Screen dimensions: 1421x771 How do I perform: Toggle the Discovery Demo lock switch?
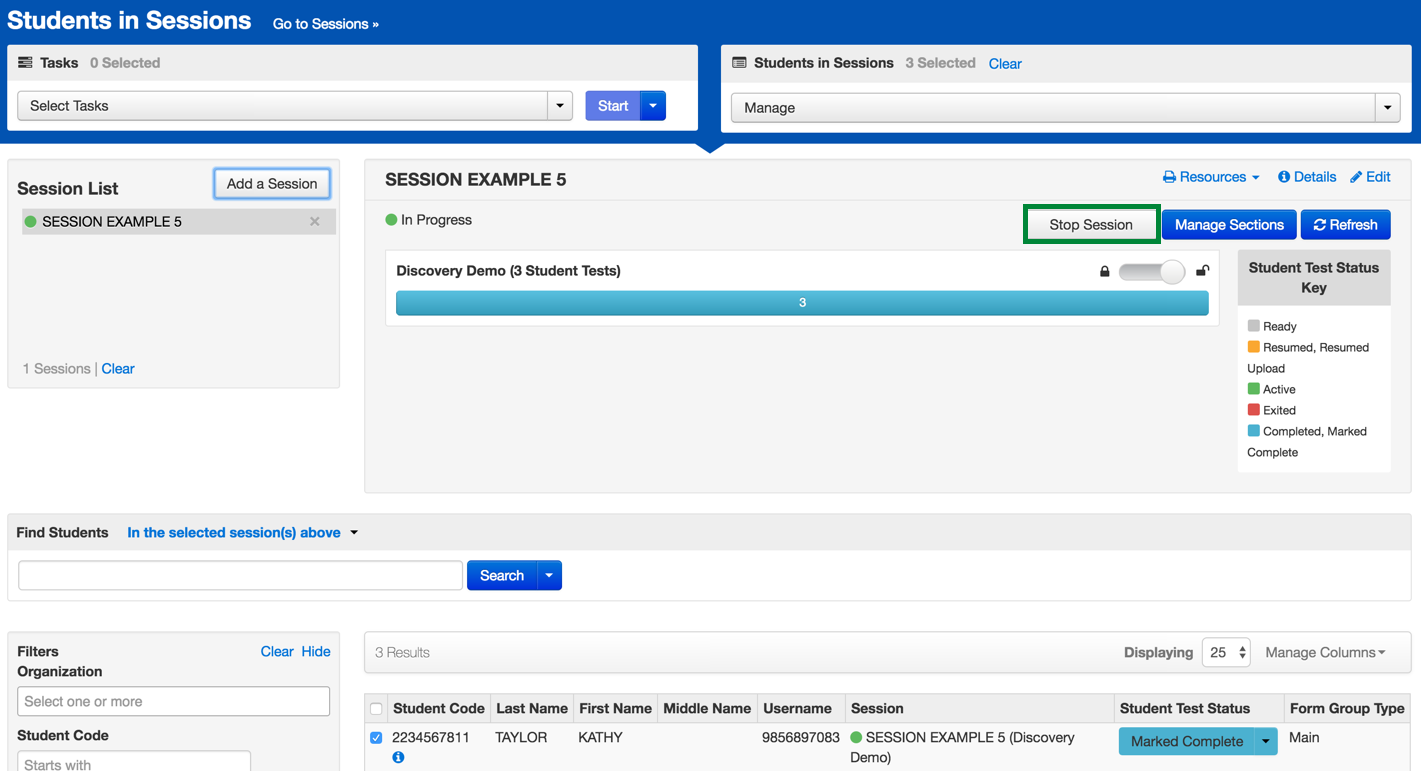tap(1152, 271)
